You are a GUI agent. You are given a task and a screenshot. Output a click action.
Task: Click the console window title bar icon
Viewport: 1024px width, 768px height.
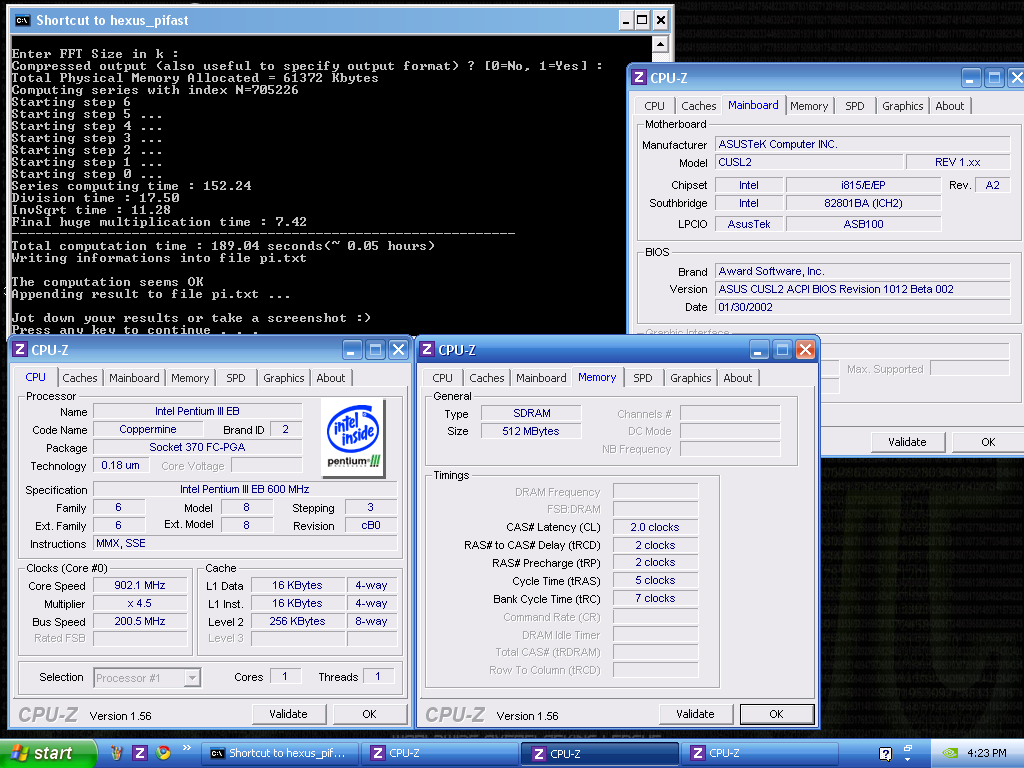pos(22,20)
